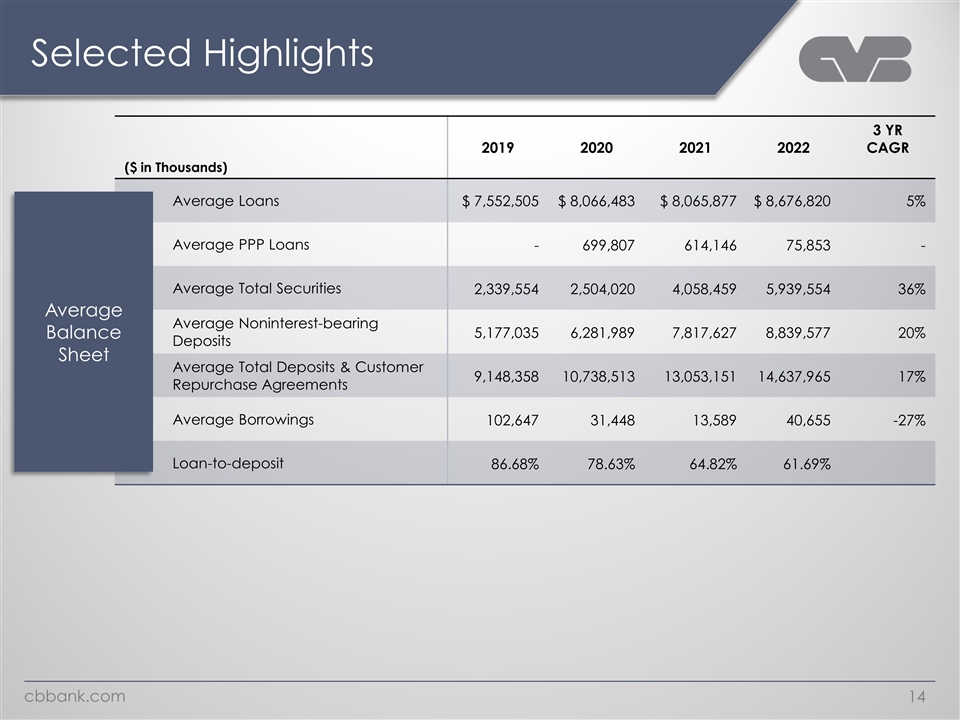Select the 2020 column header
The image size is (960, 720).
[x=596, y=148]
